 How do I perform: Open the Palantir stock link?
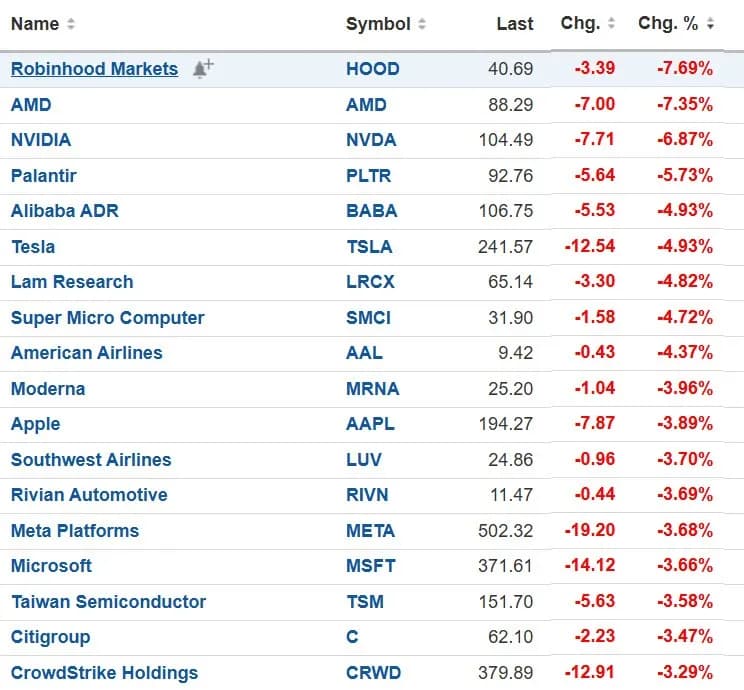coord(44,175)
